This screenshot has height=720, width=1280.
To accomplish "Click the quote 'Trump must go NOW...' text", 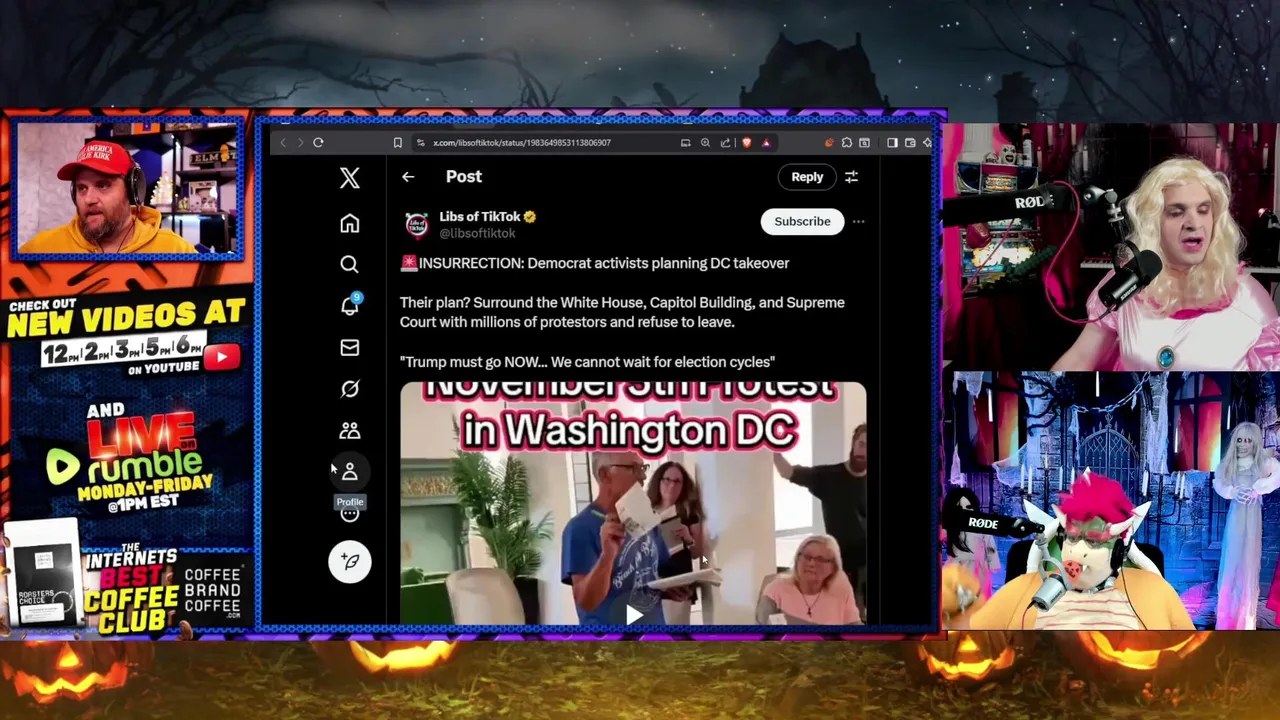I will (x=587, y=362).
